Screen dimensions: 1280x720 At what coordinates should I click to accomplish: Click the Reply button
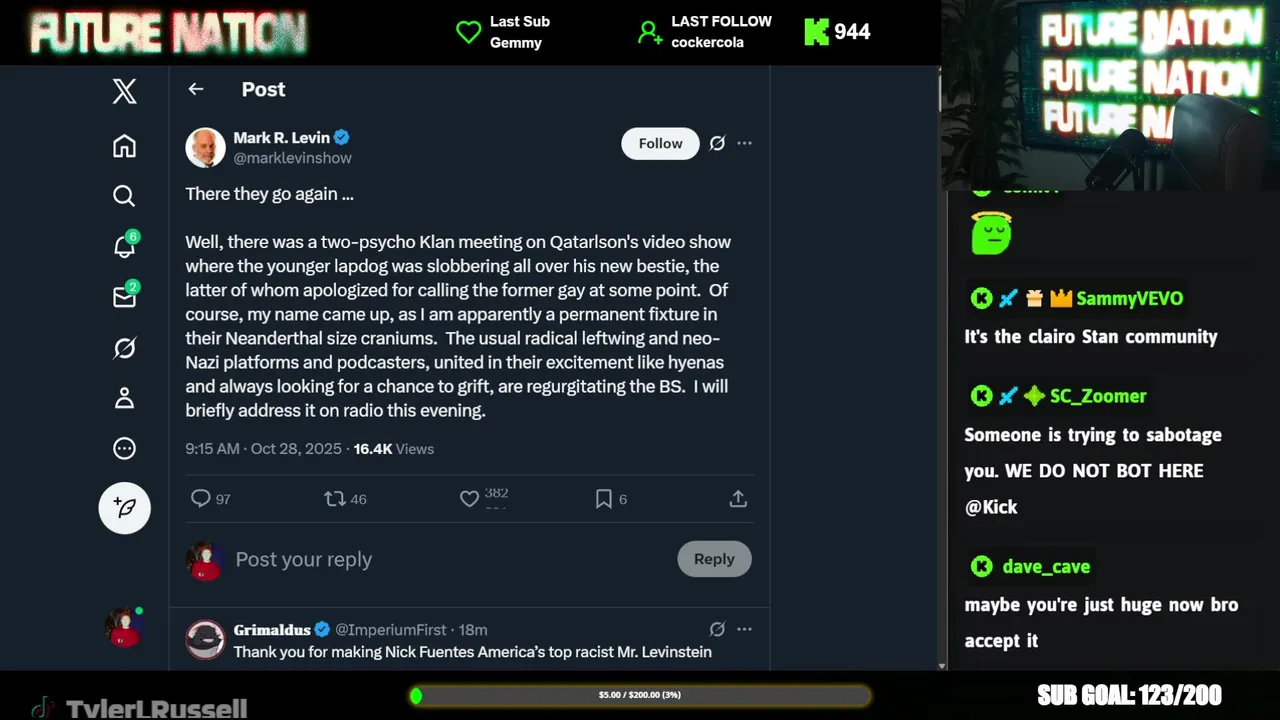click(x=714, y=559)
